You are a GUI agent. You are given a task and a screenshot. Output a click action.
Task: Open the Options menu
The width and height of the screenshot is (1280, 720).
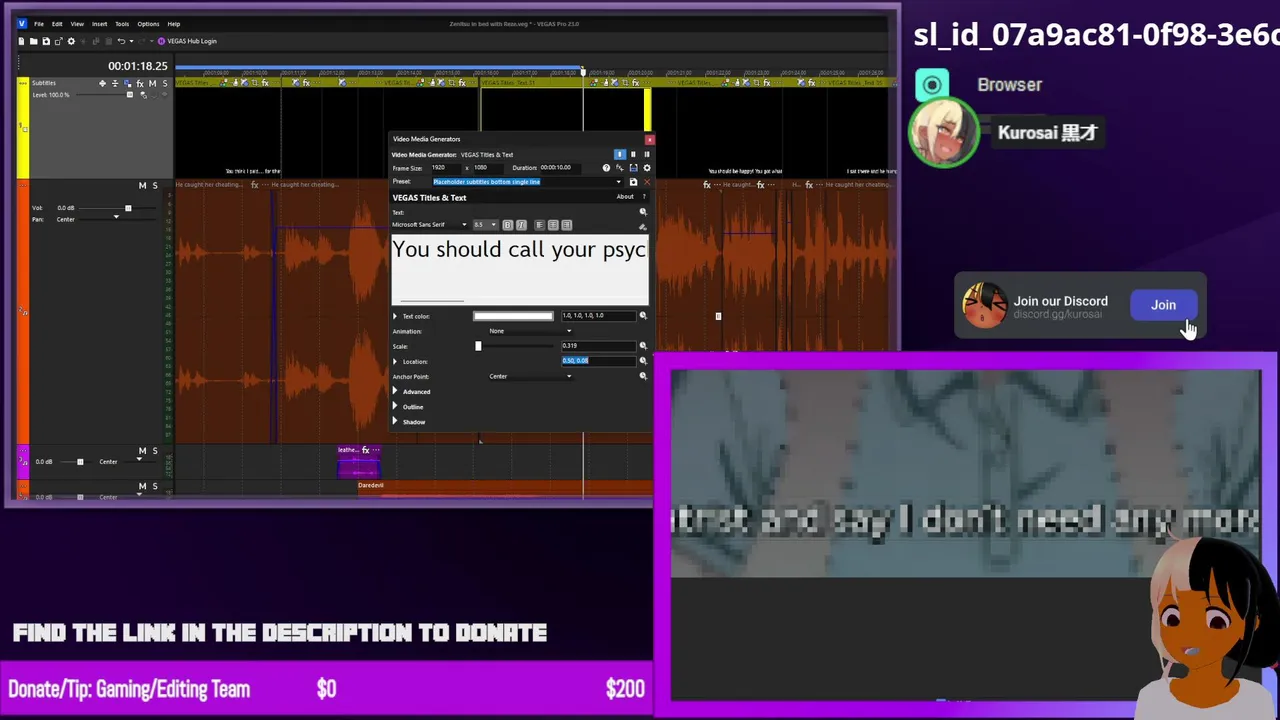[148, 24]
